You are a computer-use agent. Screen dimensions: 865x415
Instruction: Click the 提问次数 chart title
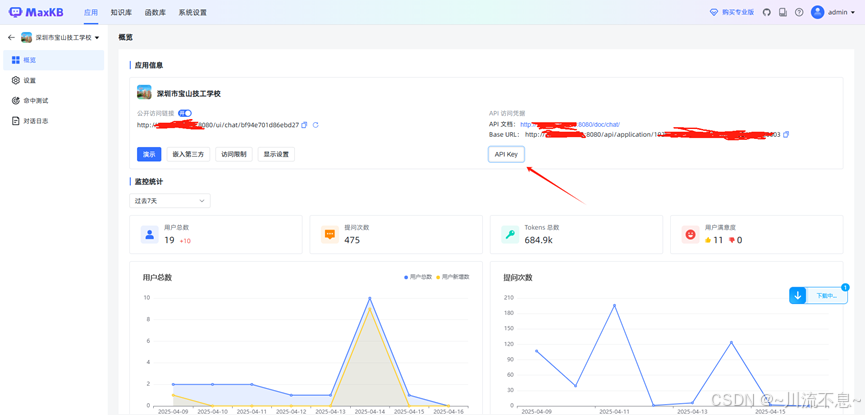[518, 278]
